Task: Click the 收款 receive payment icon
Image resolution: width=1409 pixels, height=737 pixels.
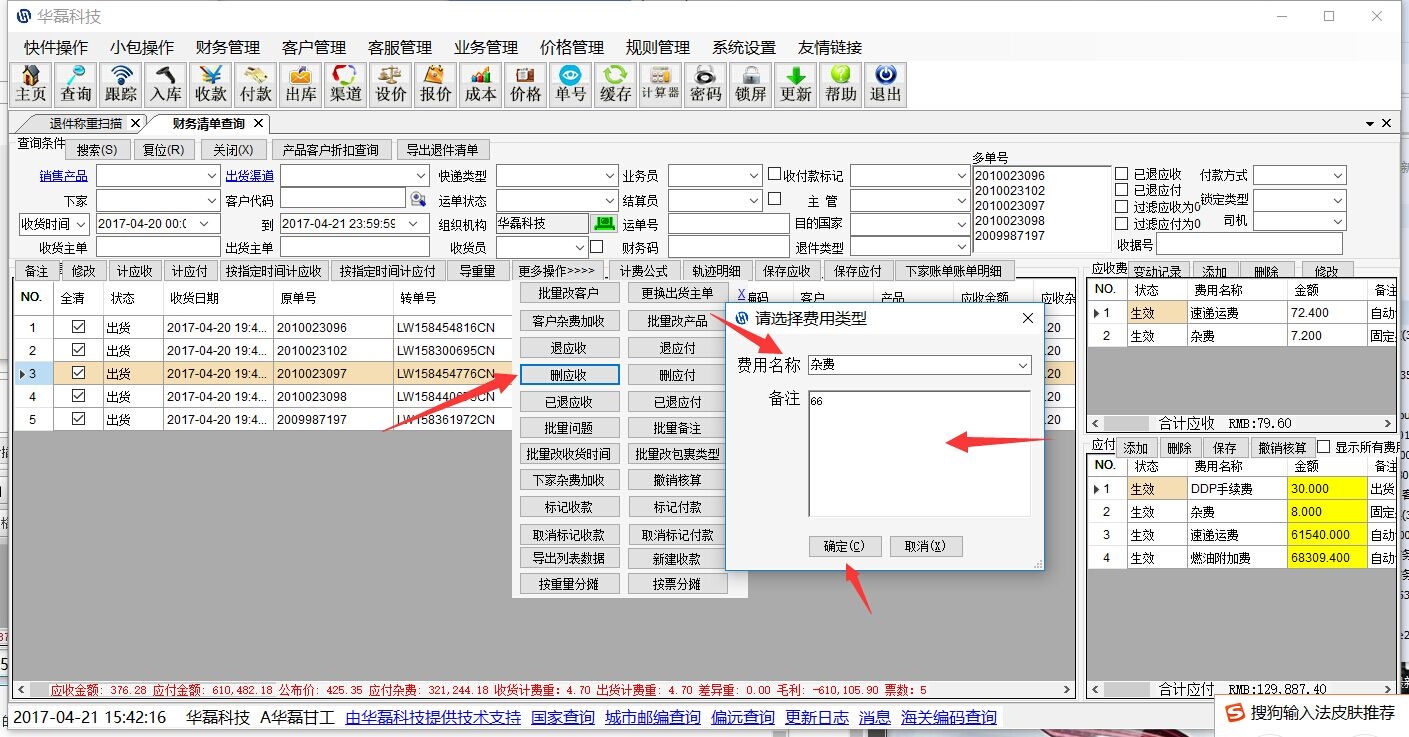Action: (x=211, y=84)
